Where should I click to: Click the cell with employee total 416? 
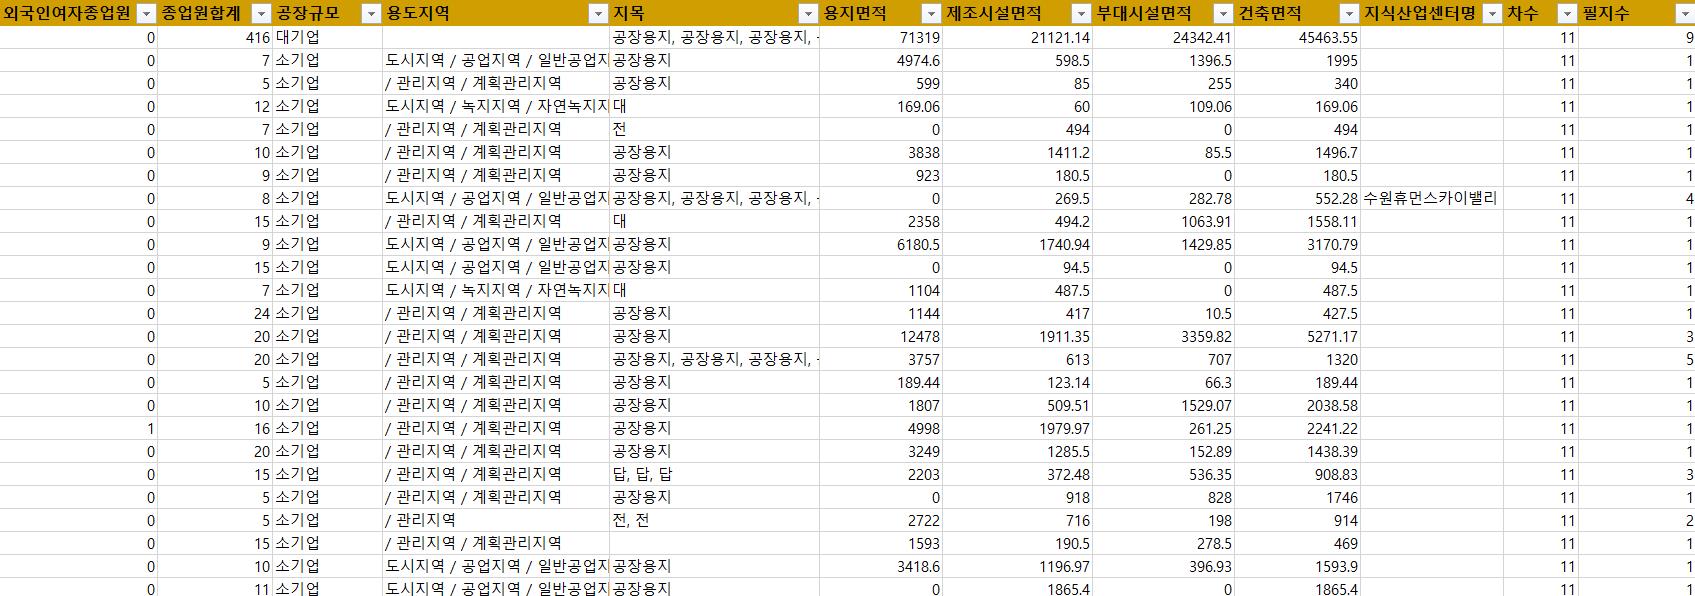[x=215, y=37]
